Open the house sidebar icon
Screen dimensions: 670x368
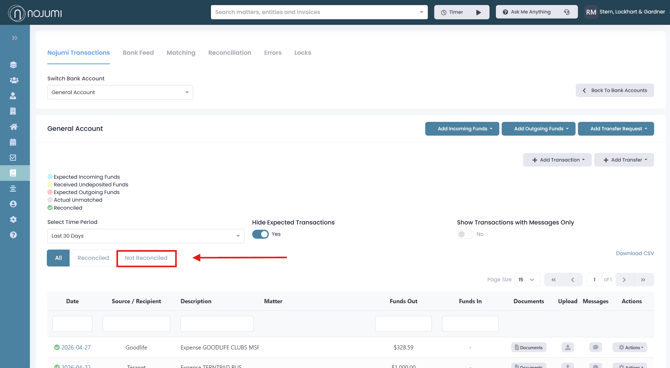coord(14,127)
